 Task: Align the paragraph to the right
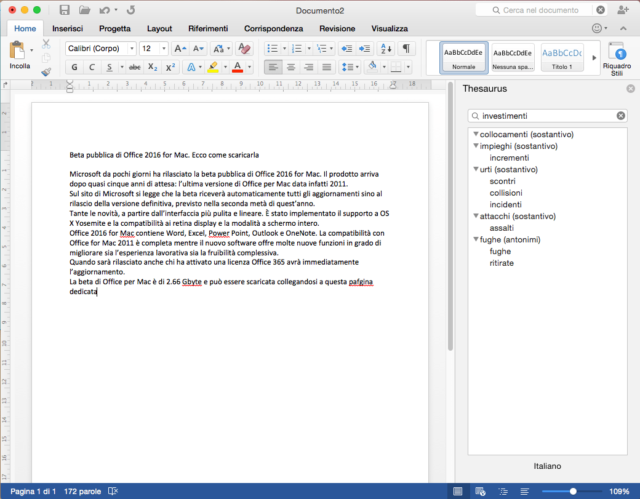click(x=309, y=67)
